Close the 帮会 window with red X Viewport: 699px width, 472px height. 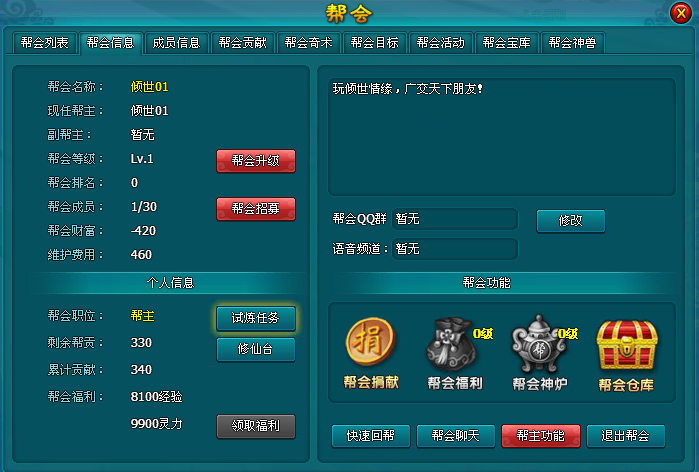681,13
